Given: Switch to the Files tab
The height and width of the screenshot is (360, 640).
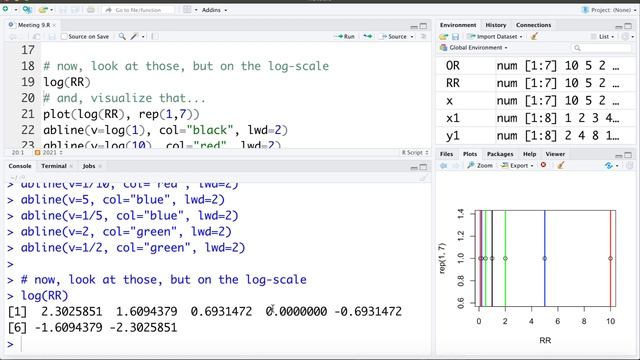Looking at the screenshot, I should pos(446,154).
